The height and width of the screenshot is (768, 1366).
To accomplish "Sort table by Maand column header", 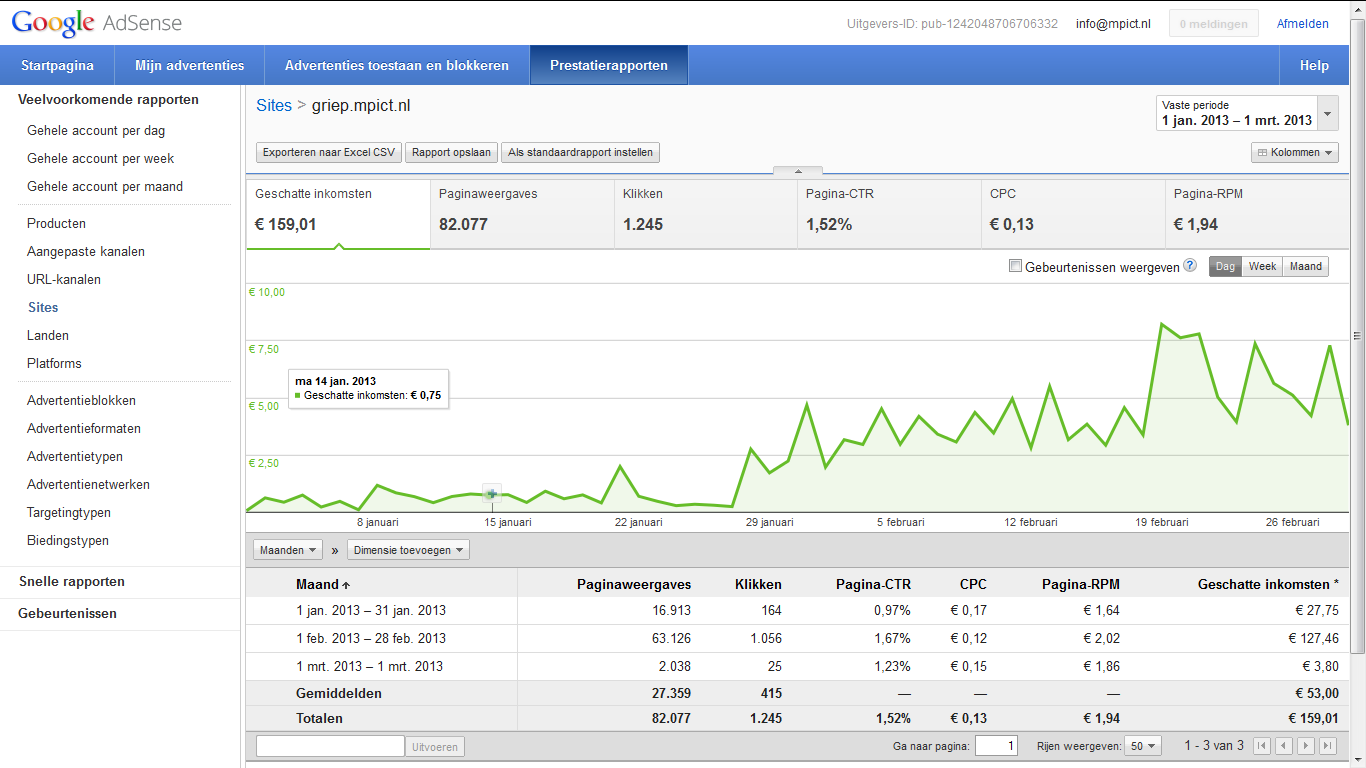I will (323, 584).
